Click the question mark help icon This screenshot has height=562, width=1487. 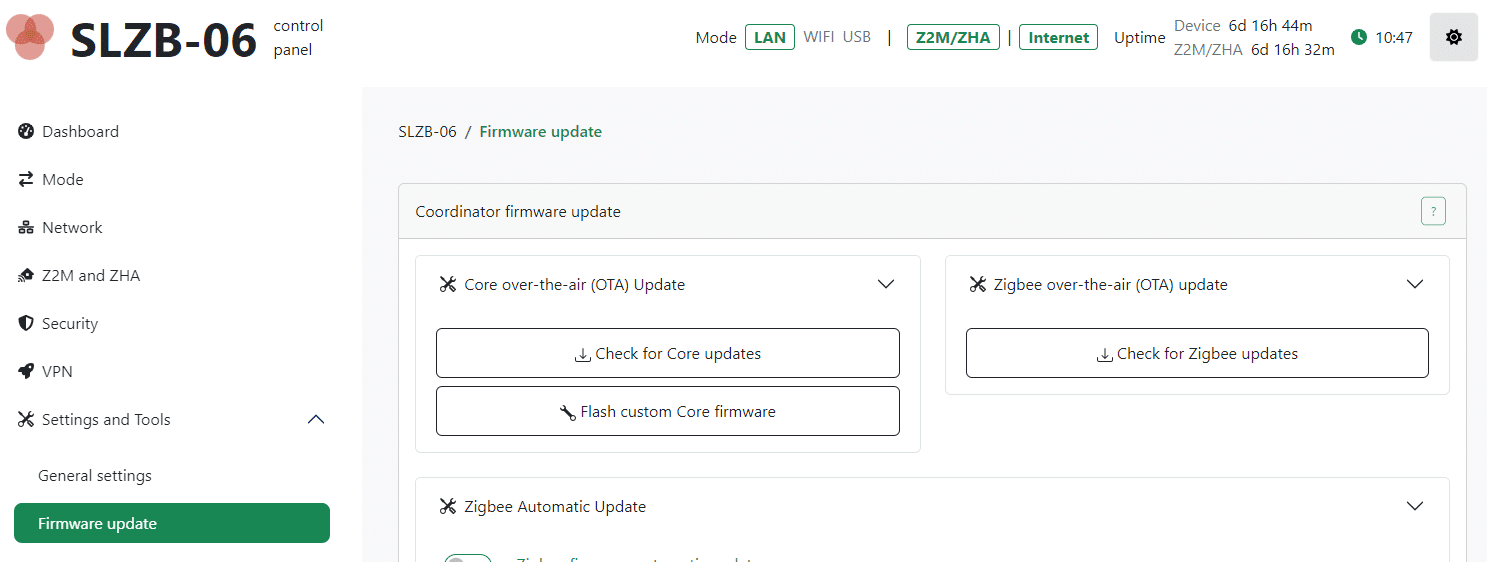pyautogui.click(x=1433, y=211)
